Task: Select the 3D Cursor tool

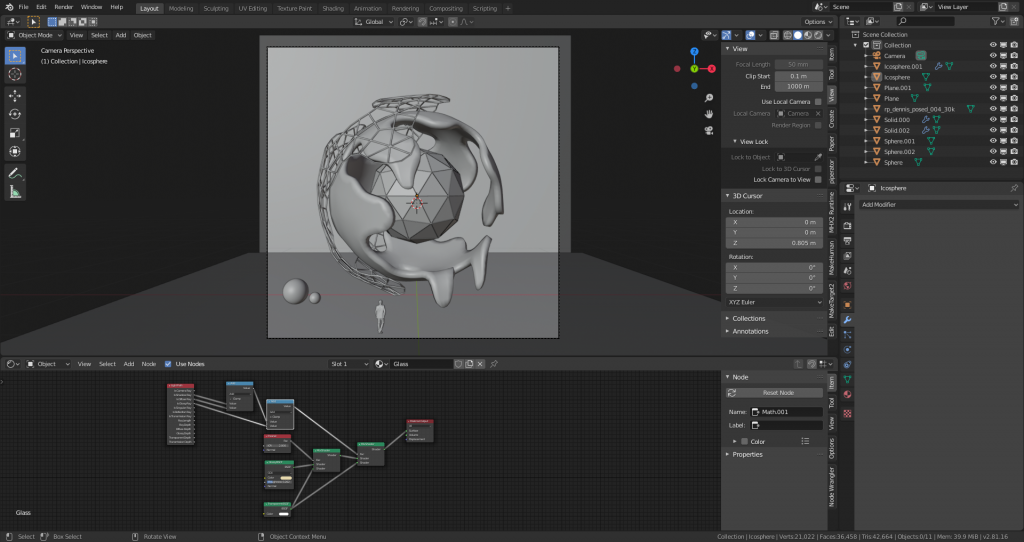Action: point(14,74)
